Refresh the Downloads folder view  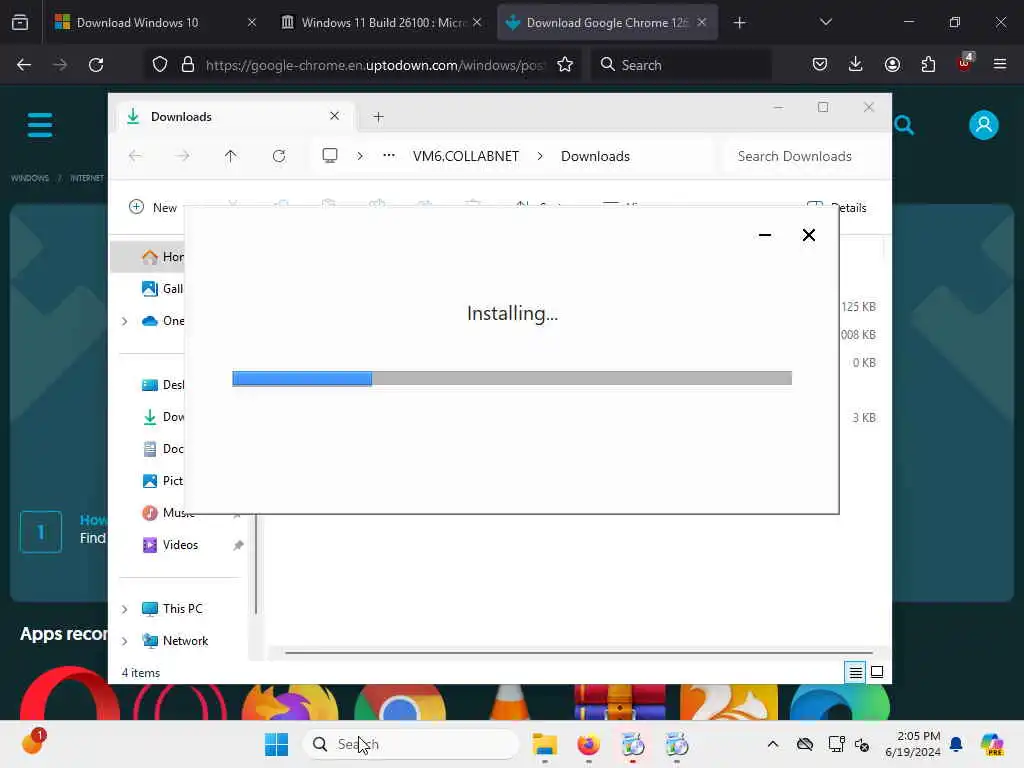(279, 156)
